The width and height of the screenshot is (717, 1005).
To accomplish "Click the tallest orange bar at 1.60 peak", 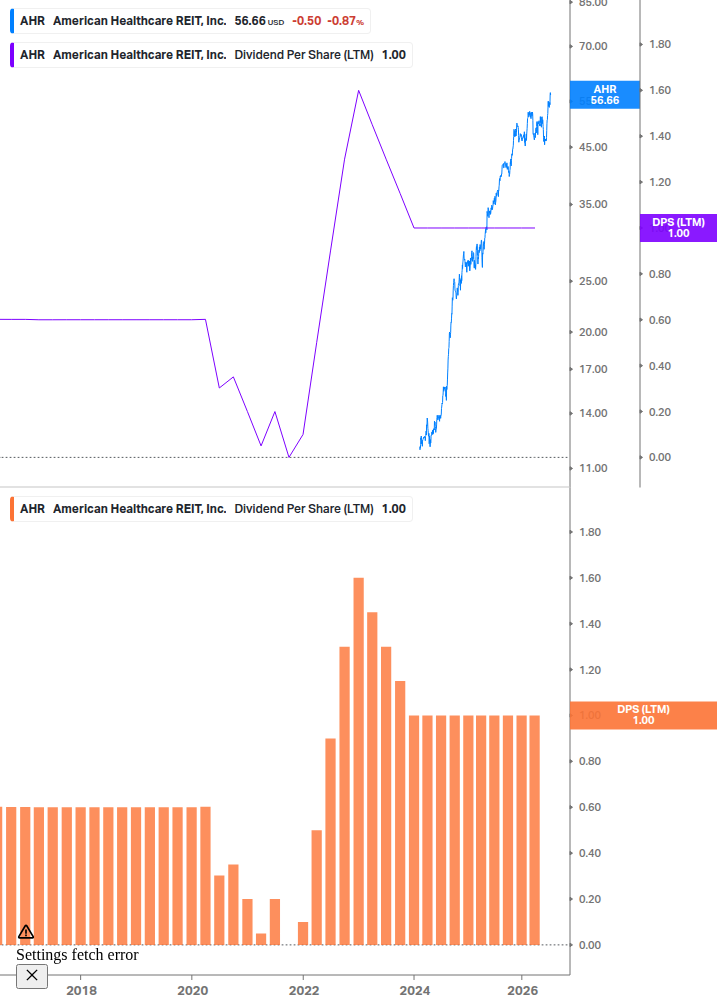I will (x=358, y=761).
